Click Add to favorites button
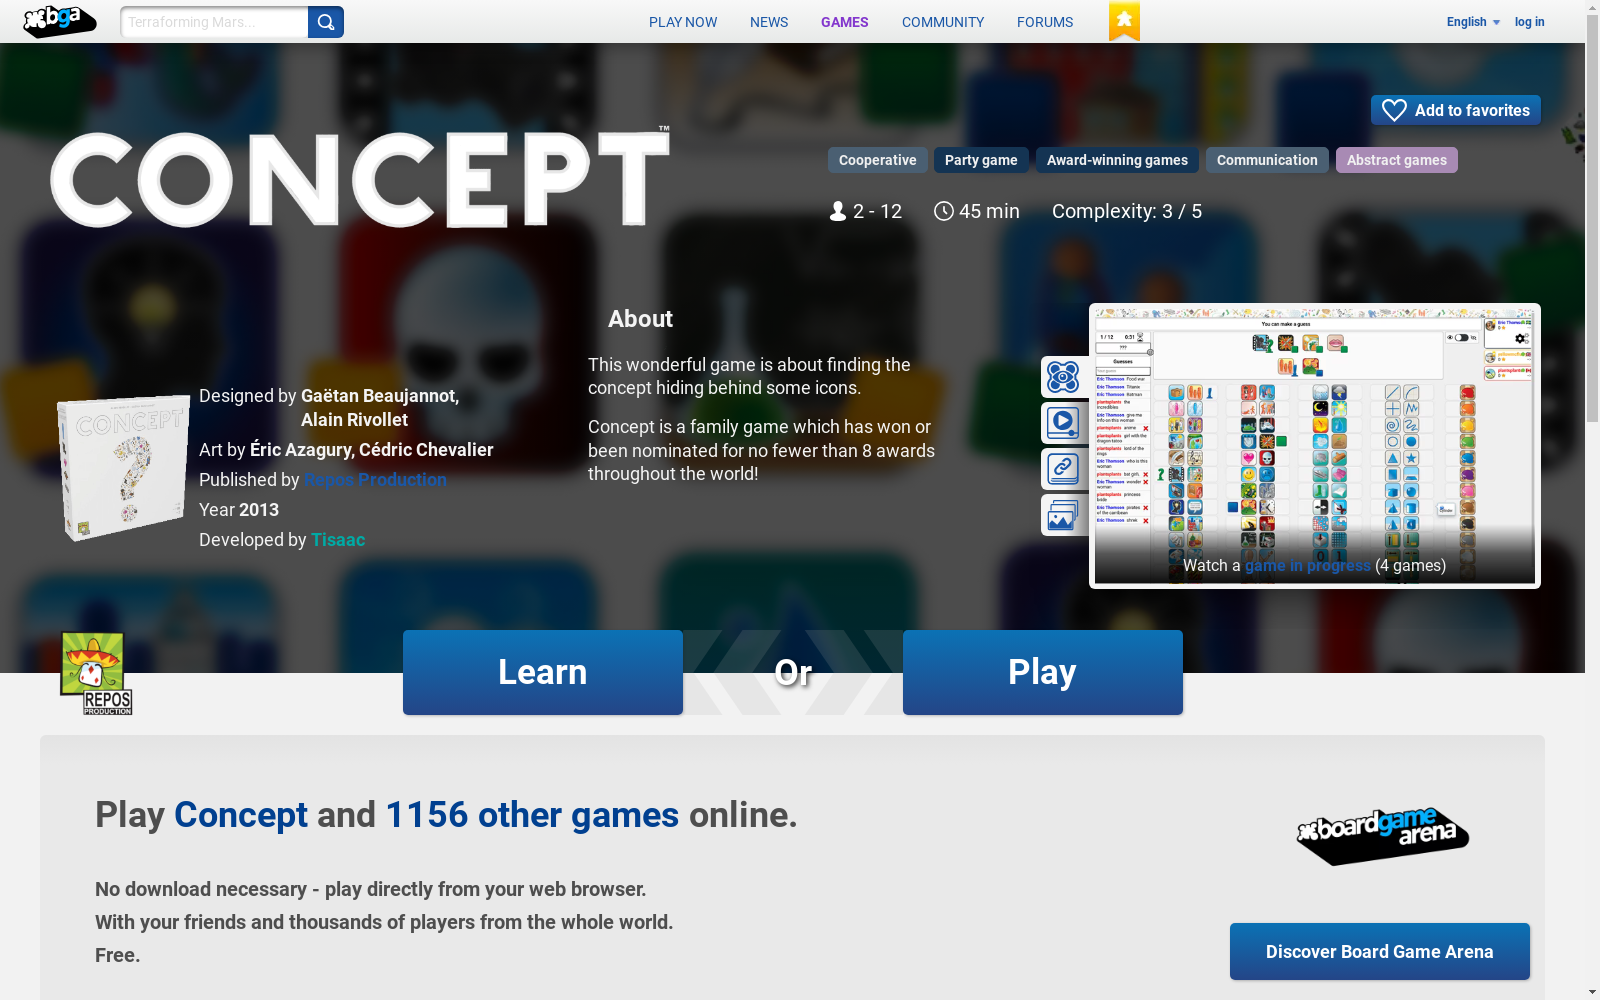 (x=1456, y=110)
